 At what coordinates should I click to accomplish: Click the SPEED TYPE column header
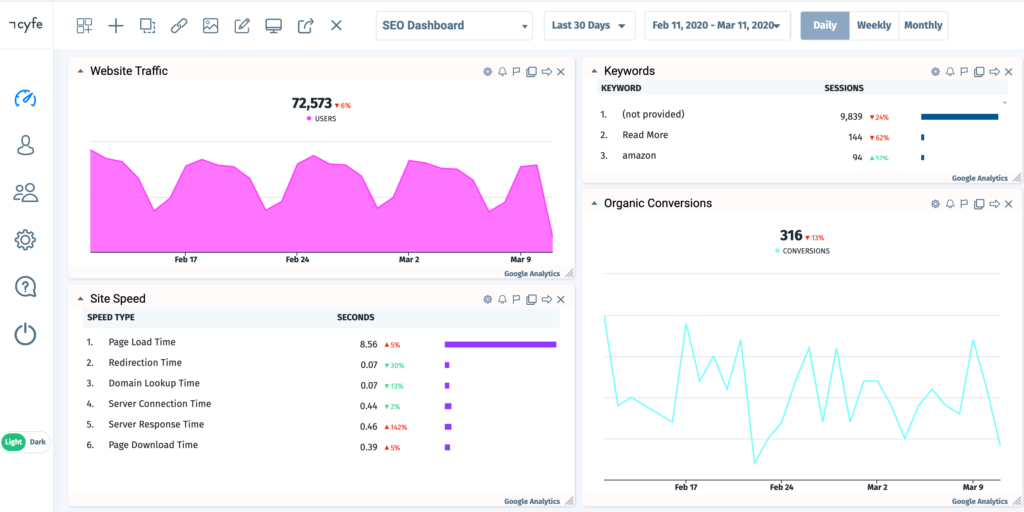coord(111,317)
